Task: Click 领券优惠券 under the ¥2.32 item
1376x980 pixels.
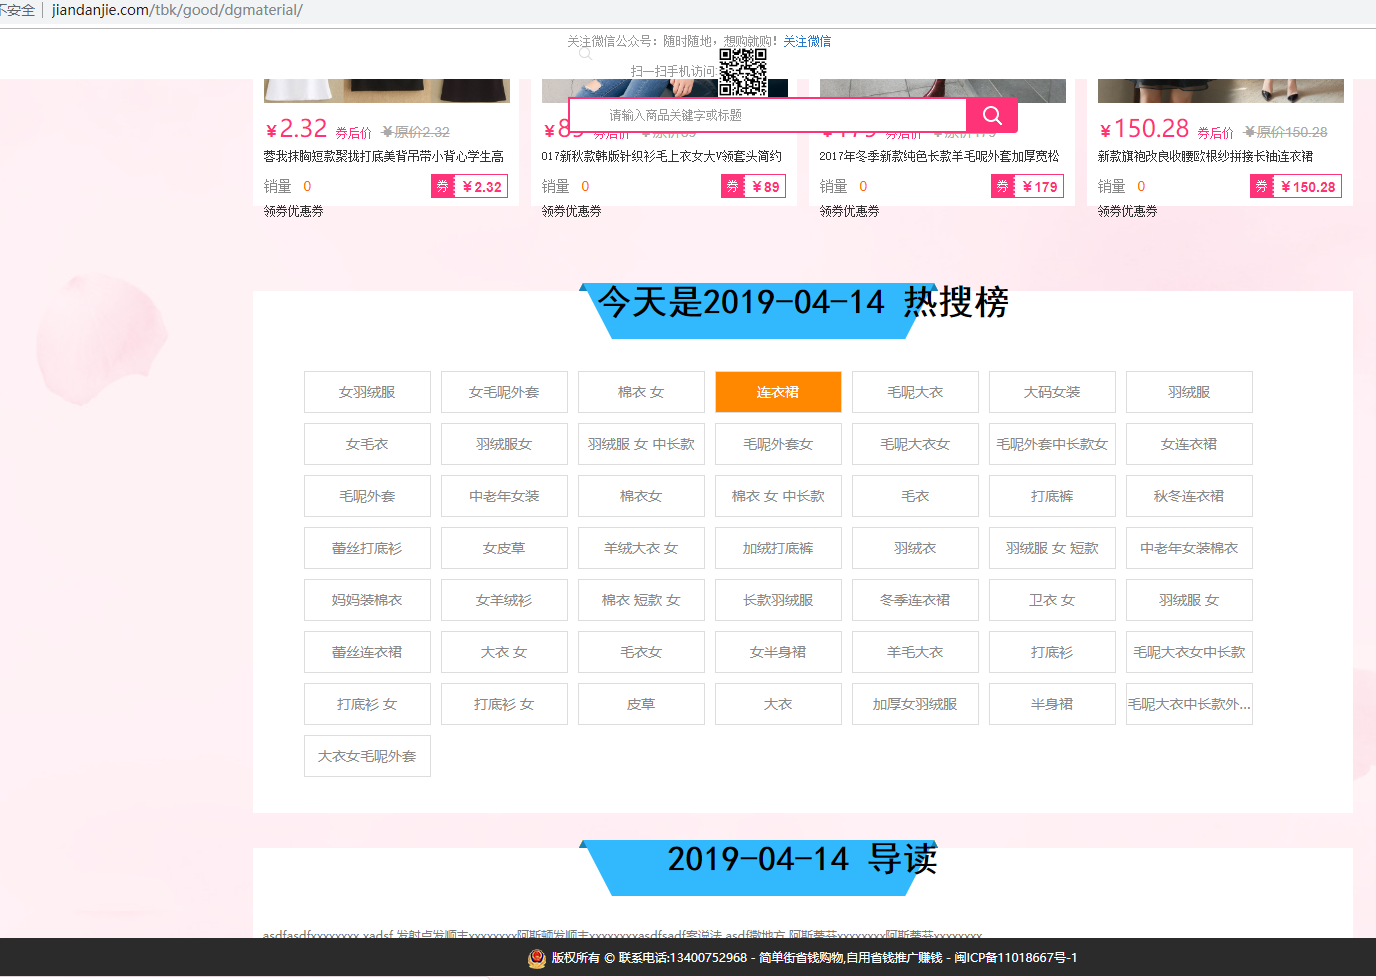Action: tap(293, 211)
